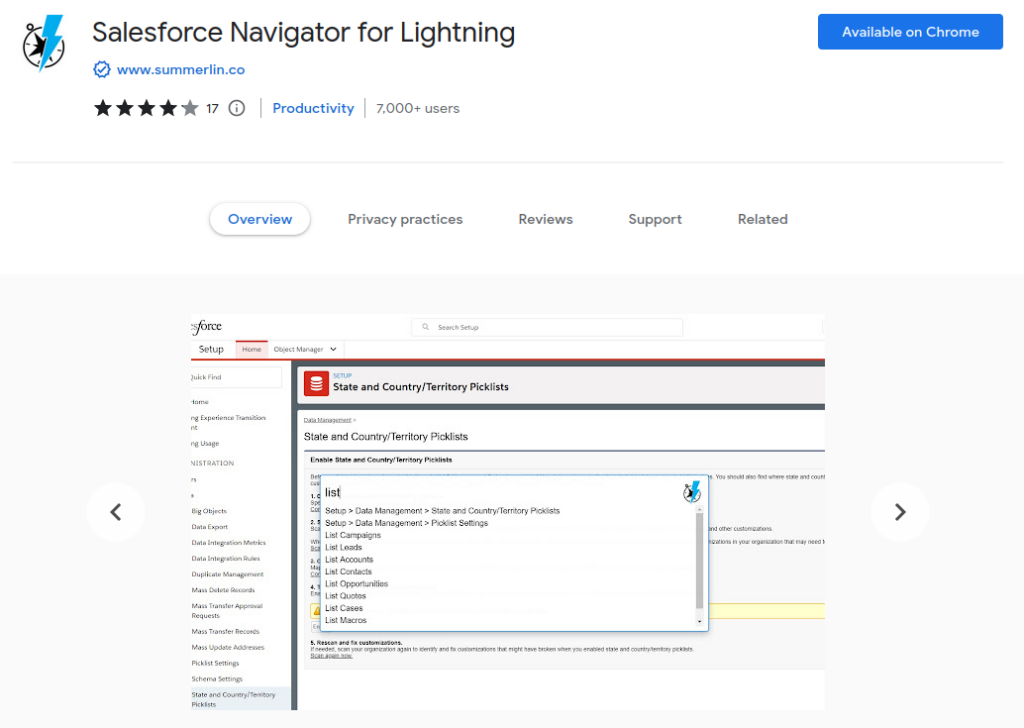Click the Navigator lightning icon in the command palette
Screen dimensions: 1024x728
pos(690,492)
